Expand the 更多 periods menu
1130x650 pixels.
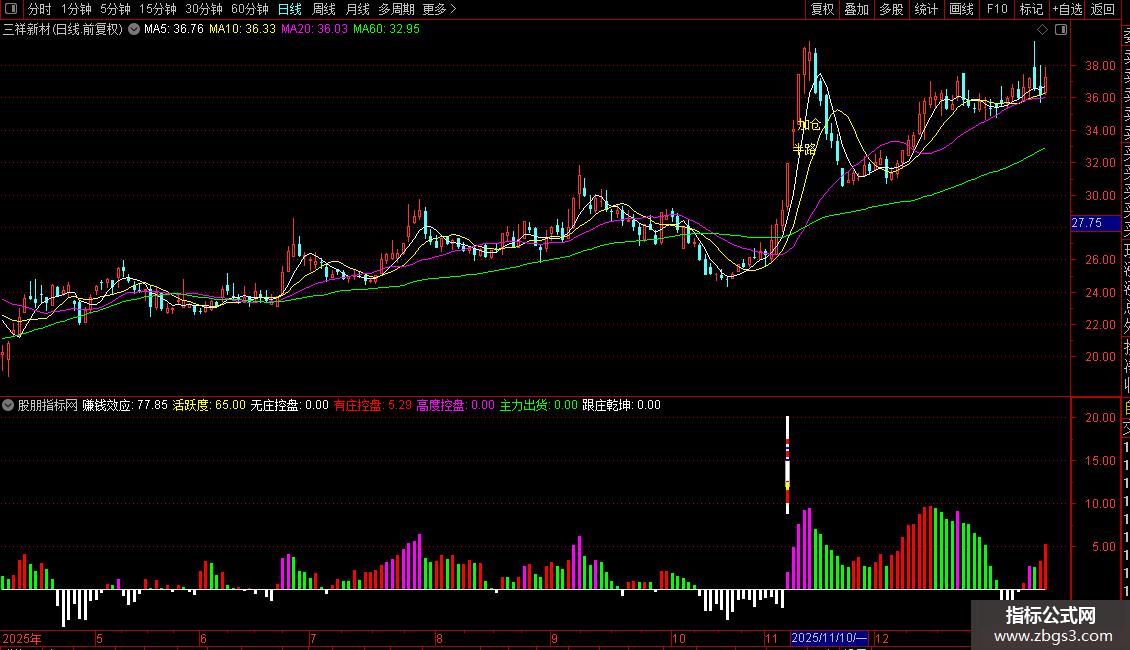click(439, 9)
